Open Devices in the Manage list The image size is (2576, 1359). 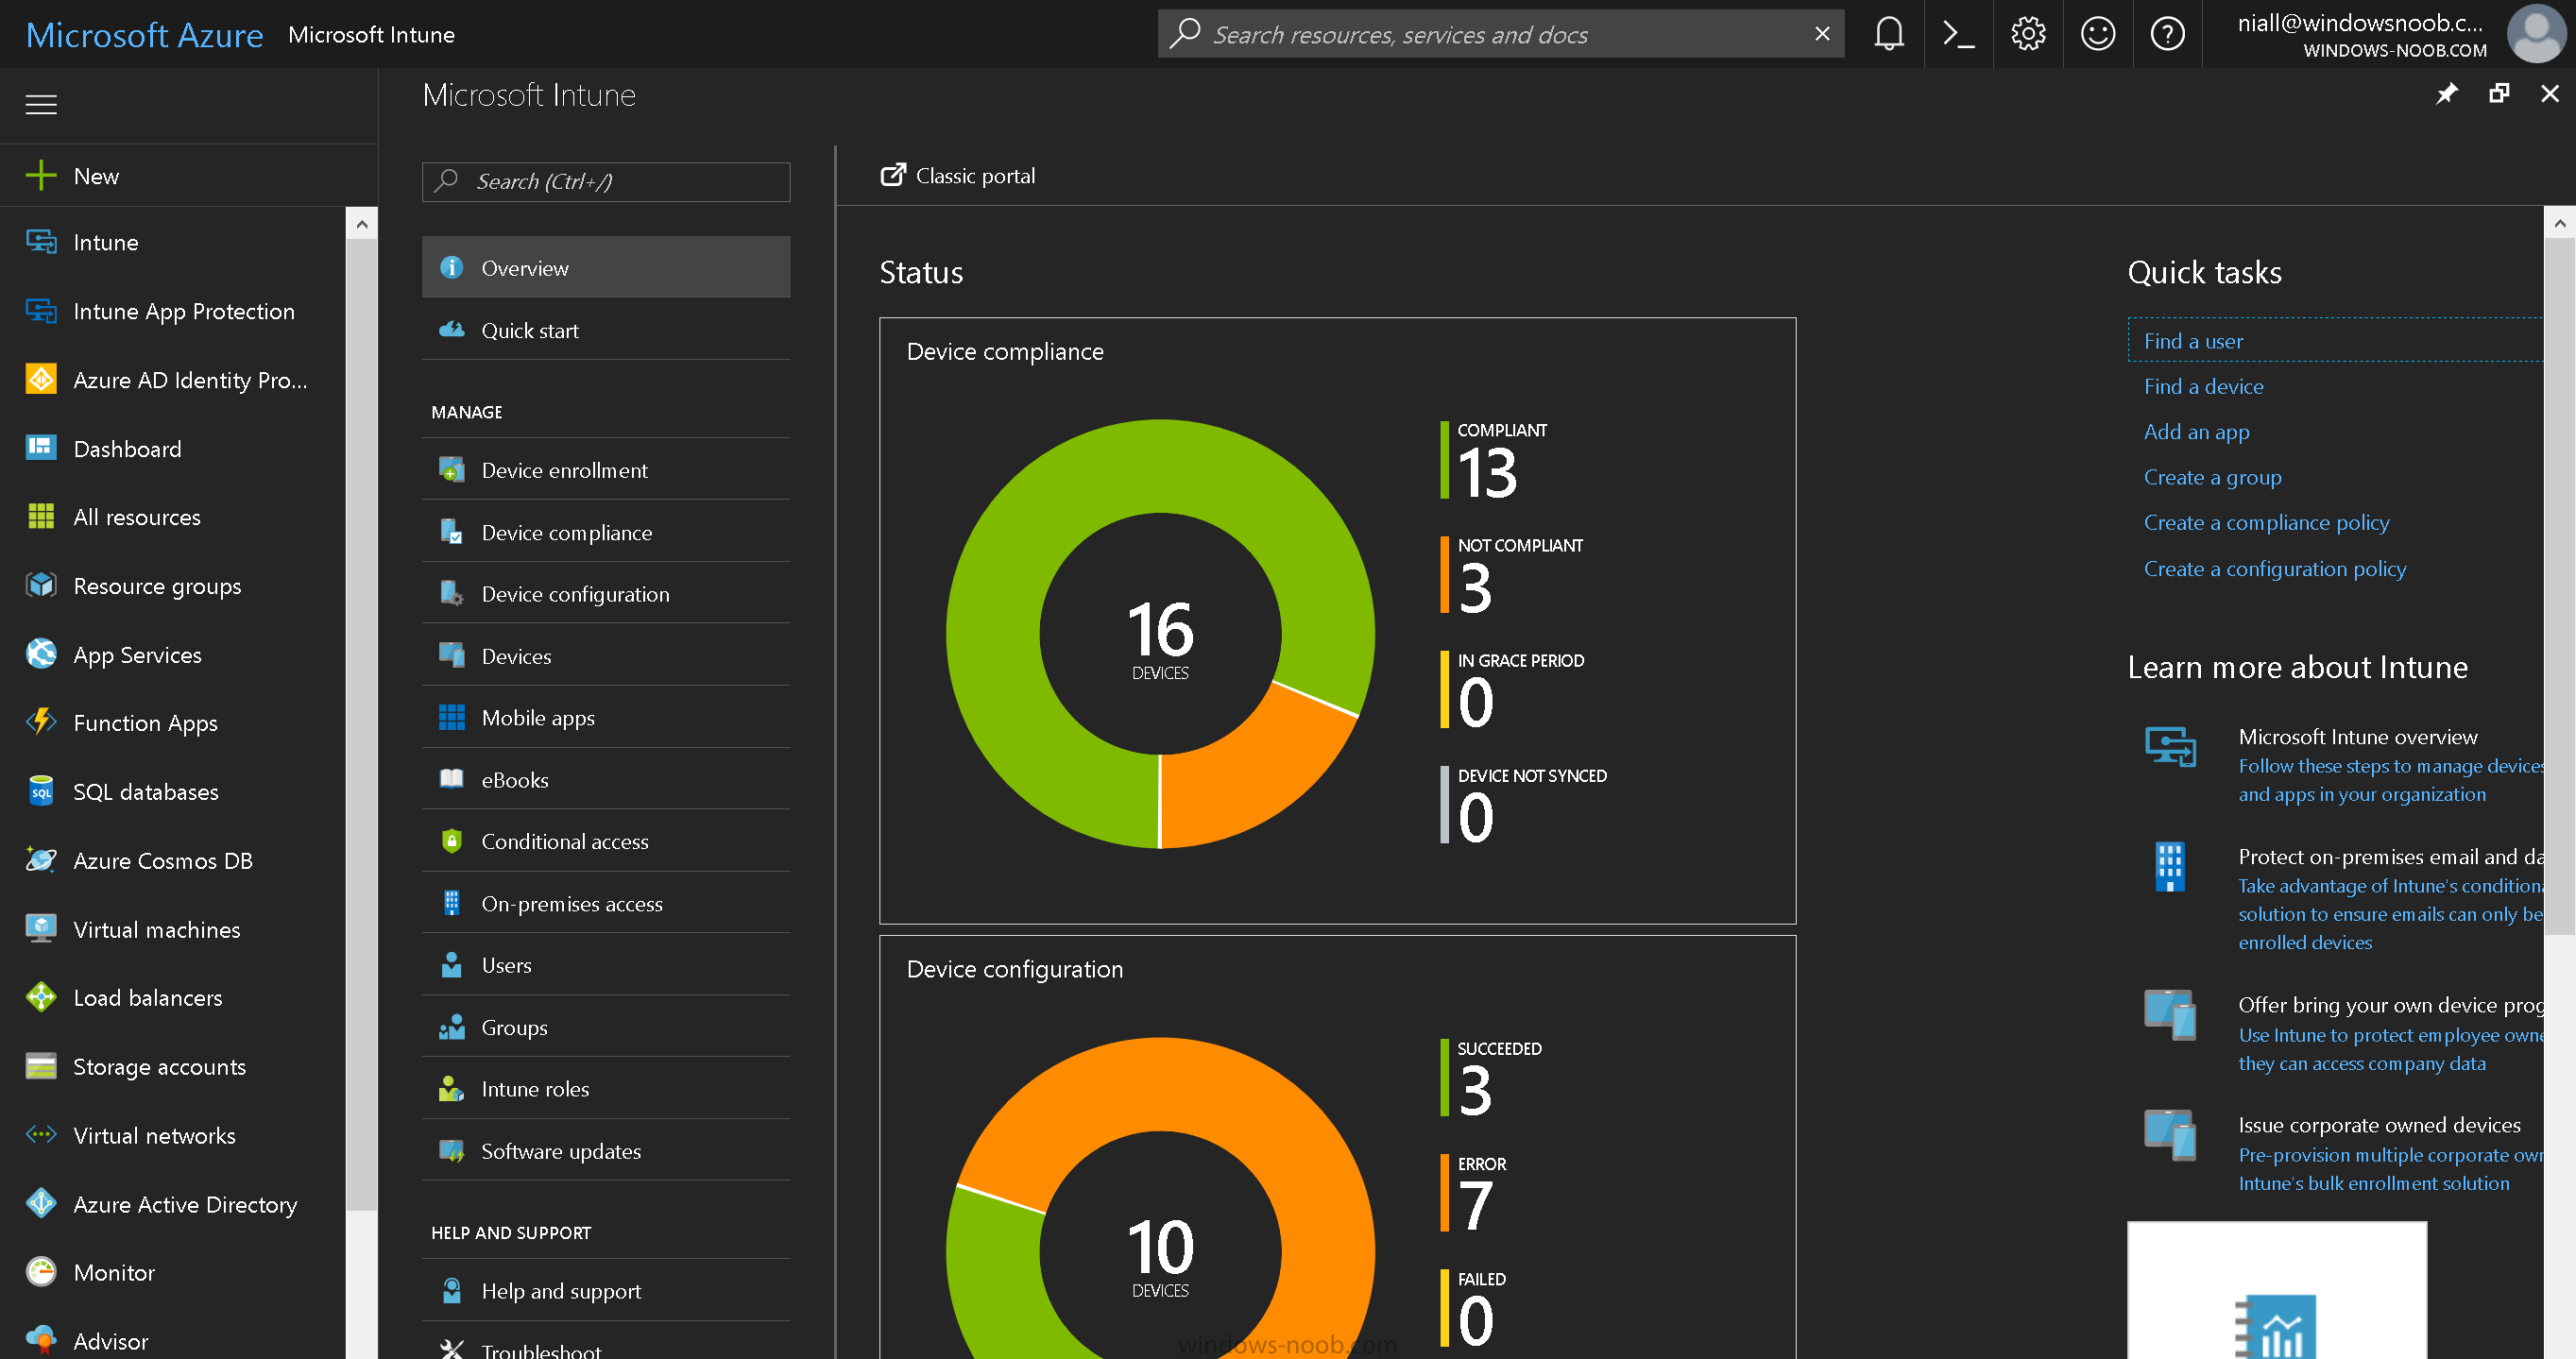(606, 656)
